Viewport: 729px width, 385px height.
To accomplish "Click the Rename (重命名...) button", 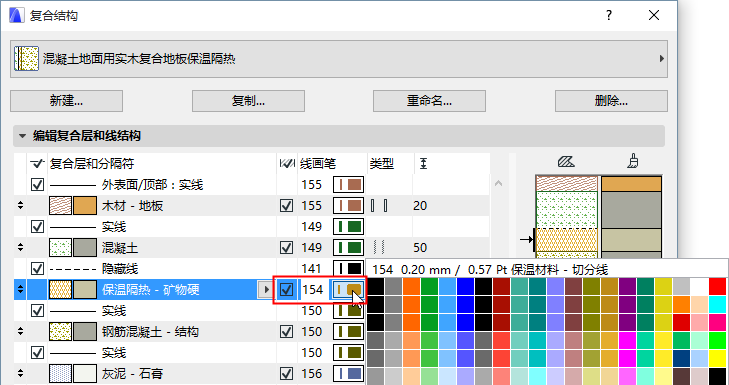I will pyautogui.click(x=429, y=101).
